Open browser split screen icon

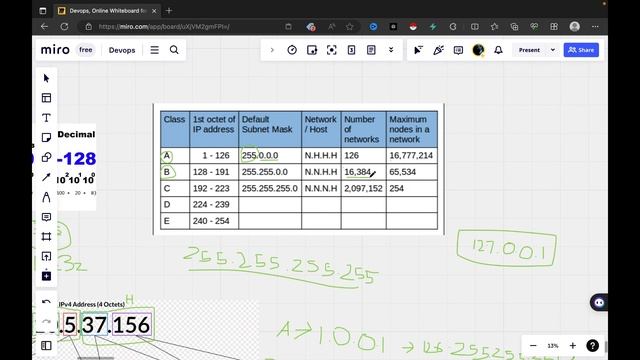point(474,27)
